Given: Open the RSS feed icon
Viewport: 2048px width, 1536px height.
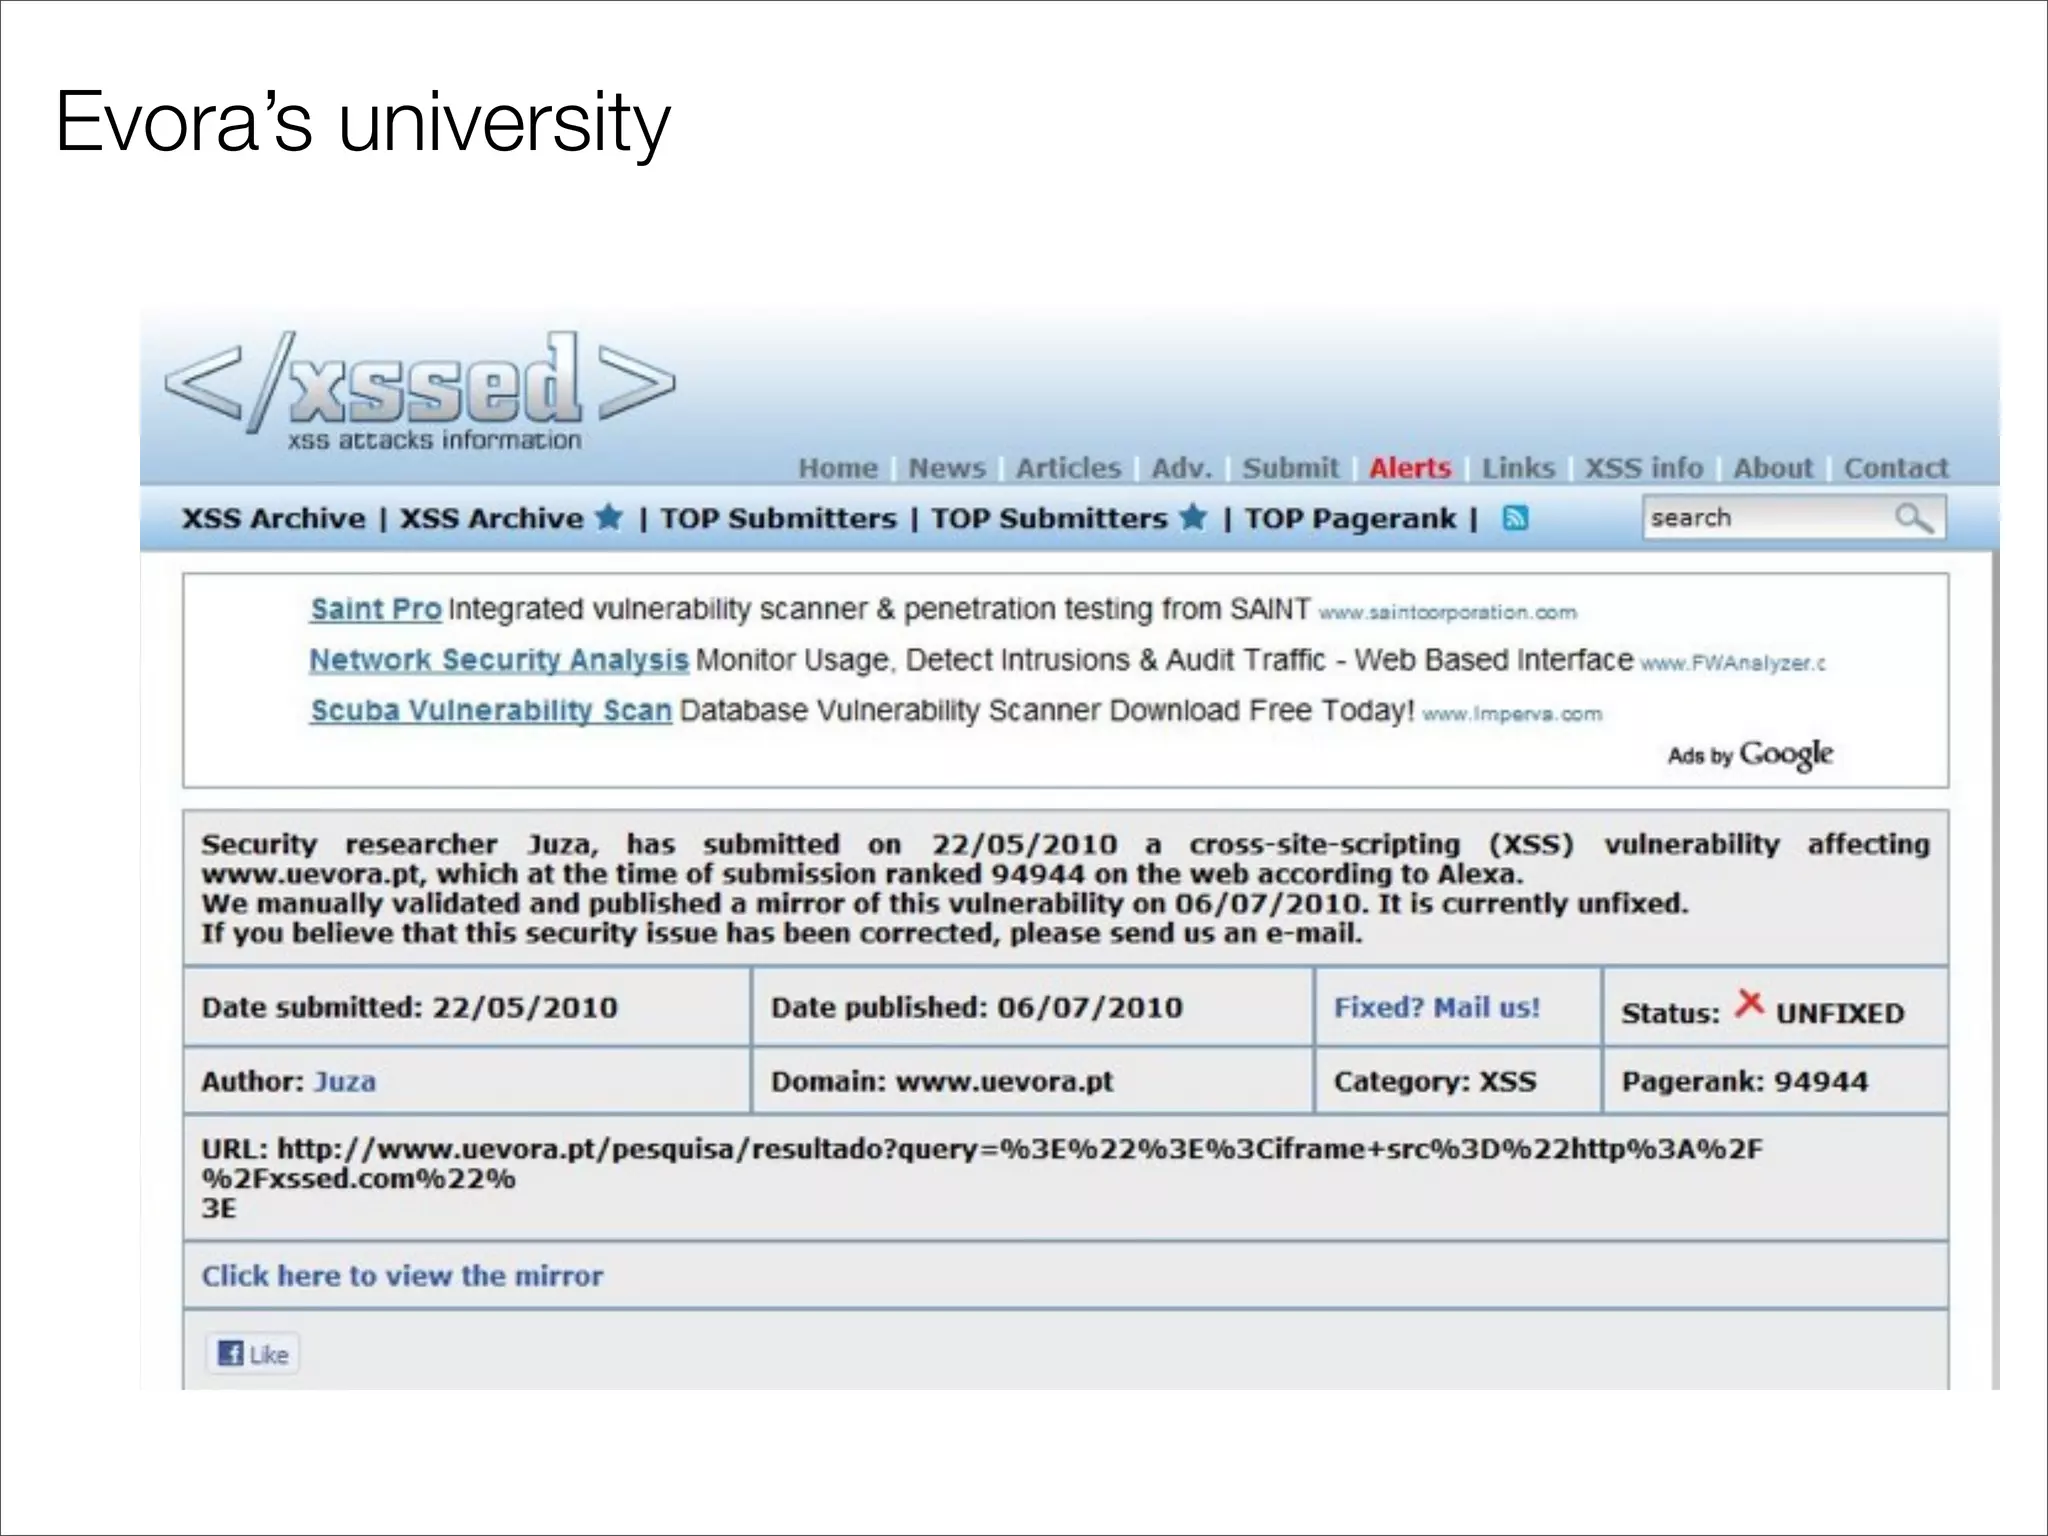Looking at the screenshot, I should (x=1516, y=518).
